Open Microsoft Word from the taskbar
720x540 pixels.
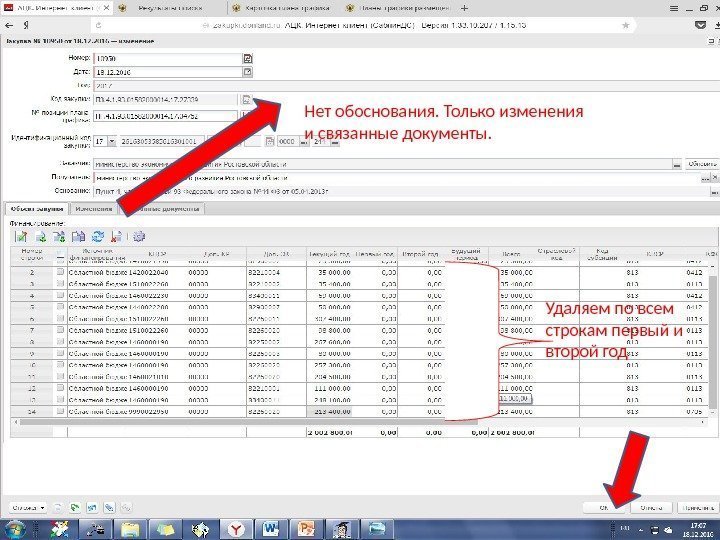271,530
